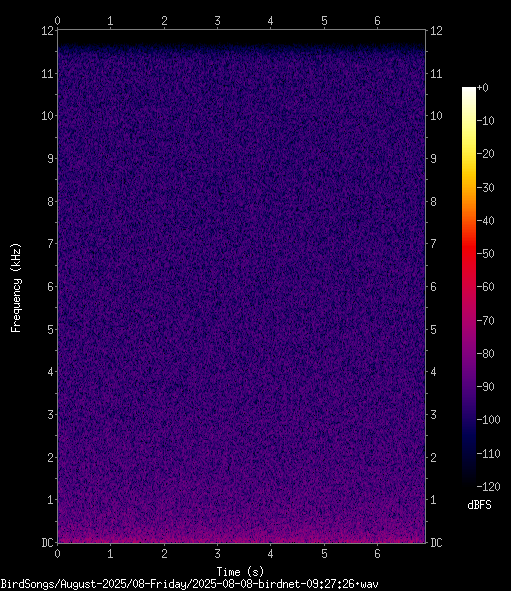Click the 1 kHz label on right axis

coord(433,500)
